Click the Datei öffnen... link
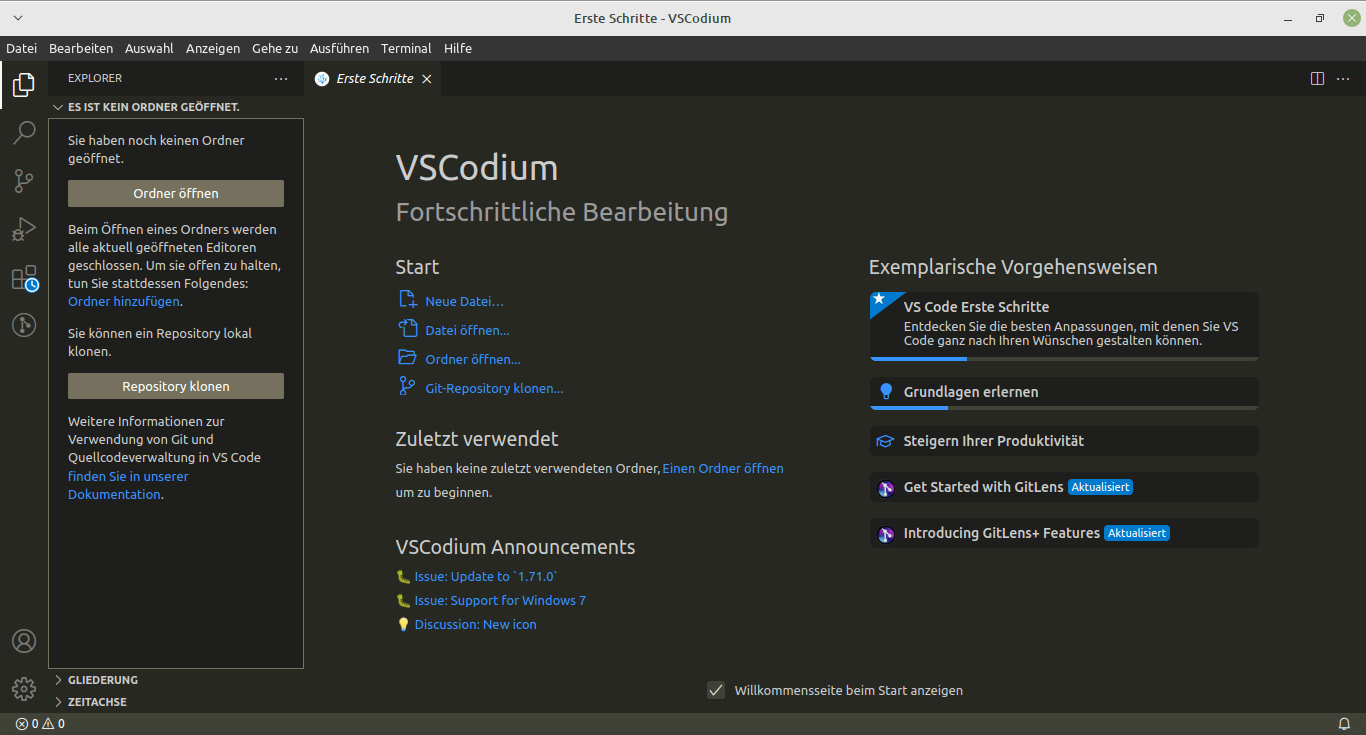The width and height of the screenshot is (1366, 735). 467,330
